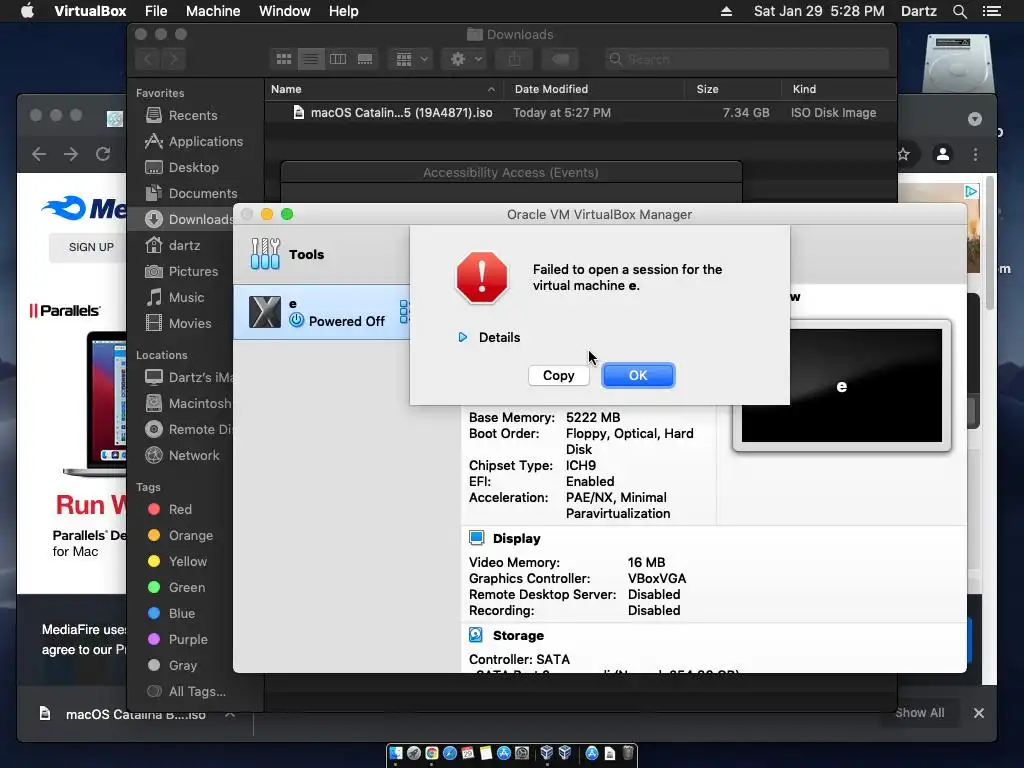The height and width of the screenshot is (768, 1024).
Task: Click the eject icon in menu bar
Action: pos(726,11)
